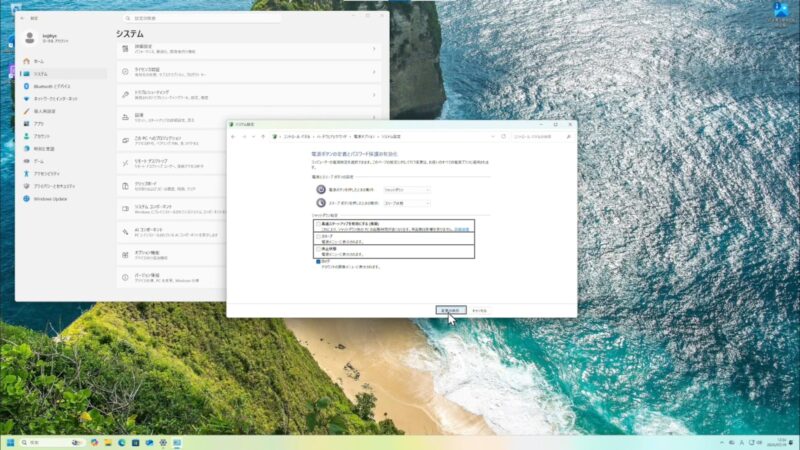Click the Settings gear icon on taskbar
Image resolution: width=800 pixels, height=450 pixels.
click(x=163, y=442)
